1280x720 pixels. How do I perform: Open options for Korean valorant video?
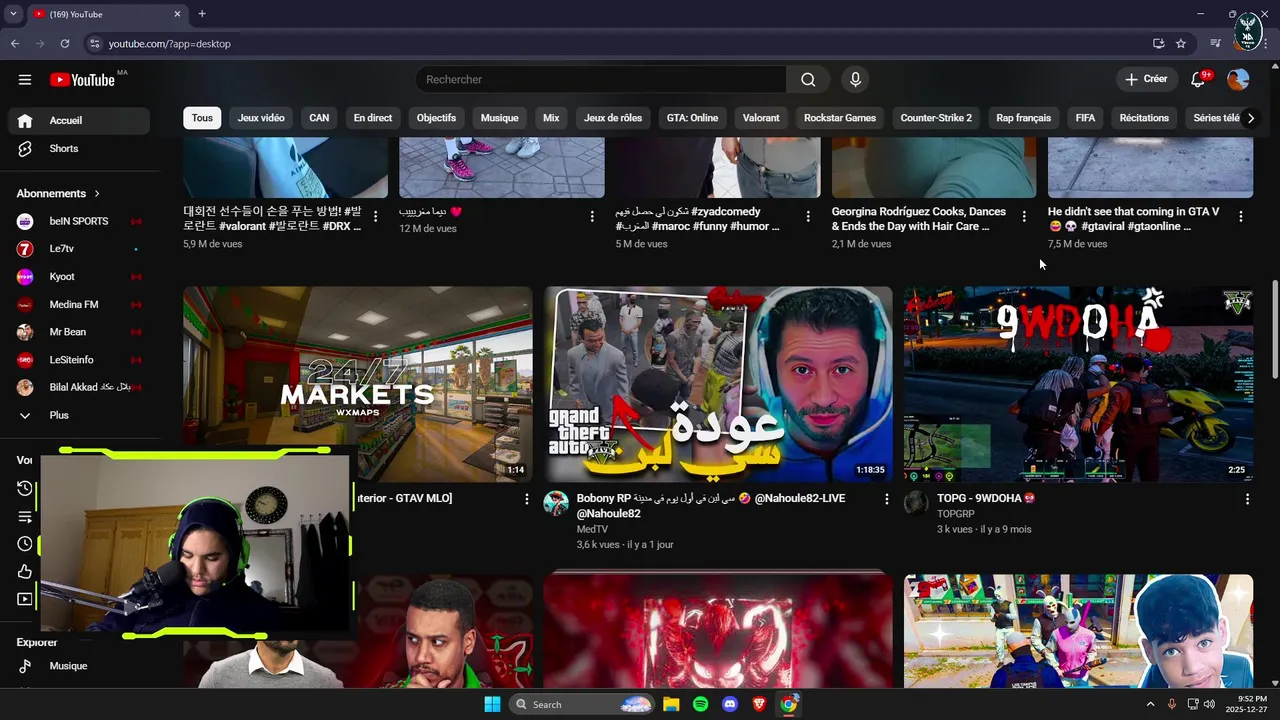tap(375, 216)
